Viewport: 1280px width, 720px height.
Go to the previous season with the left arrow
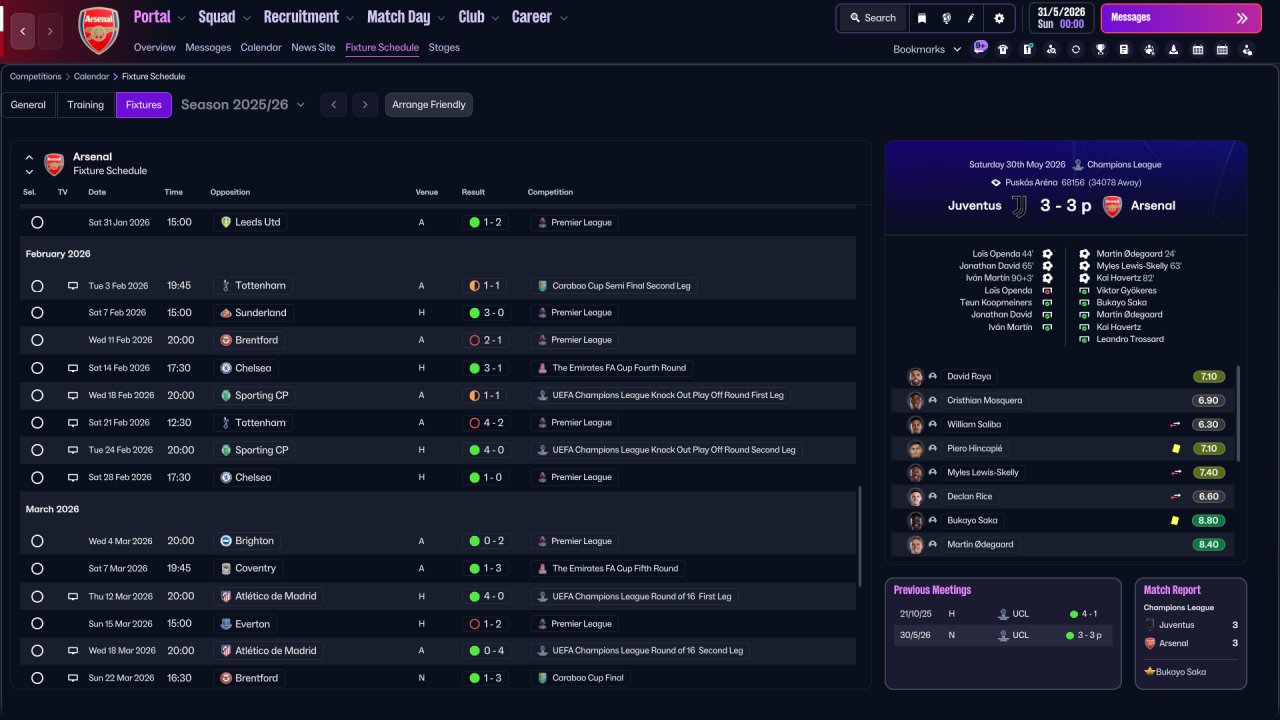[x=334, y=105]
